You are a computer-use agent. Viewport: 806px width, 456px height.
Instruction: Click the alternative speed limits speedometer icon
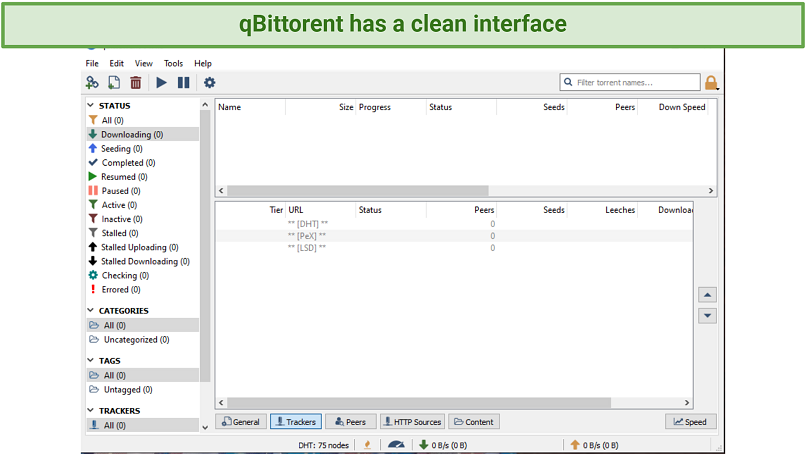click(x=396, y=445)
